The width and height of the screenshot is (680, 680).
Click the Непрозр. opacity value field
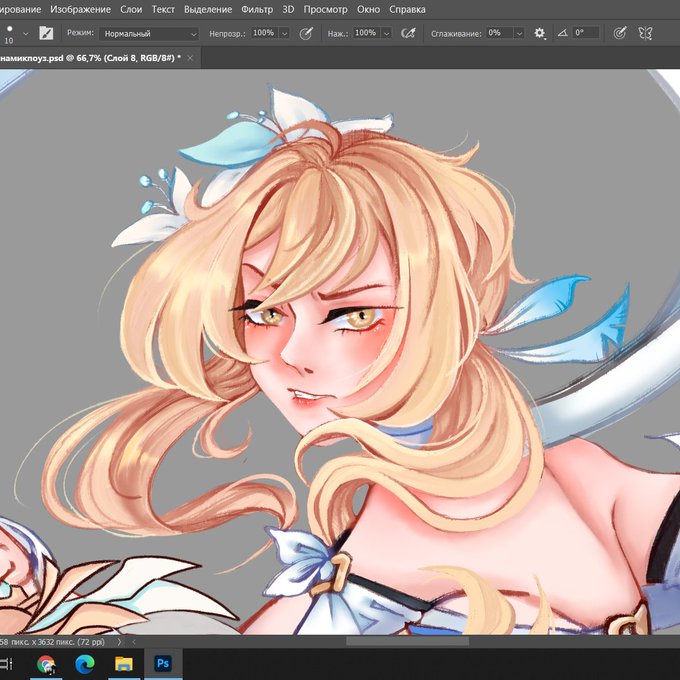[264, 33]
